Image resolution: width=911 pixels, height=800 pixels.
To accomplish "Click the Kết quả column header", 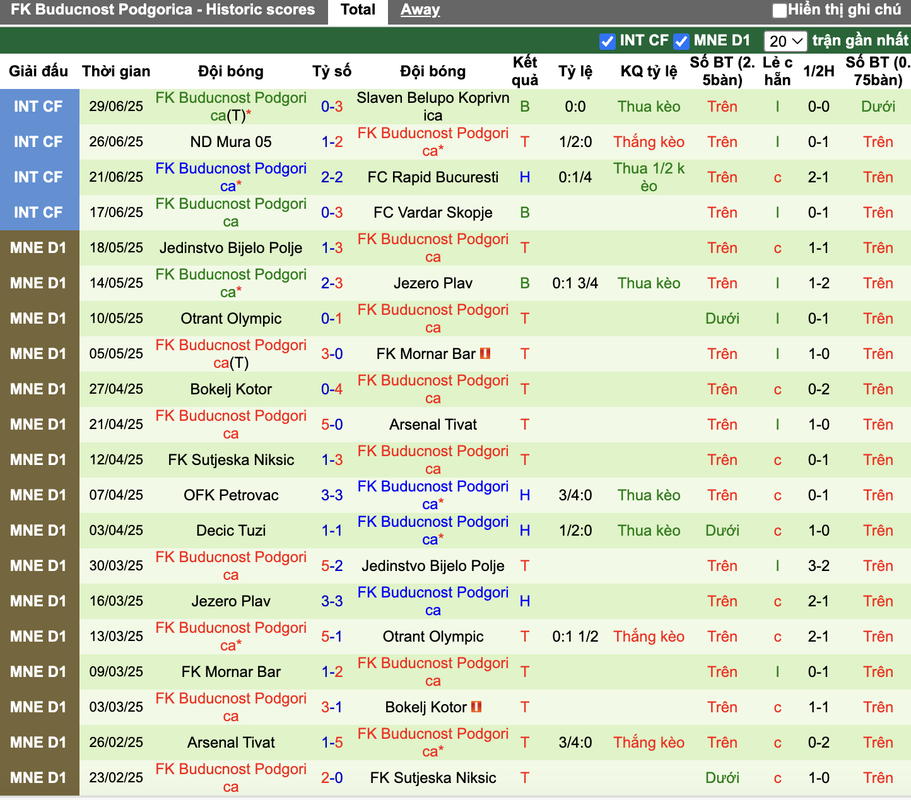I will click(525, 71).
